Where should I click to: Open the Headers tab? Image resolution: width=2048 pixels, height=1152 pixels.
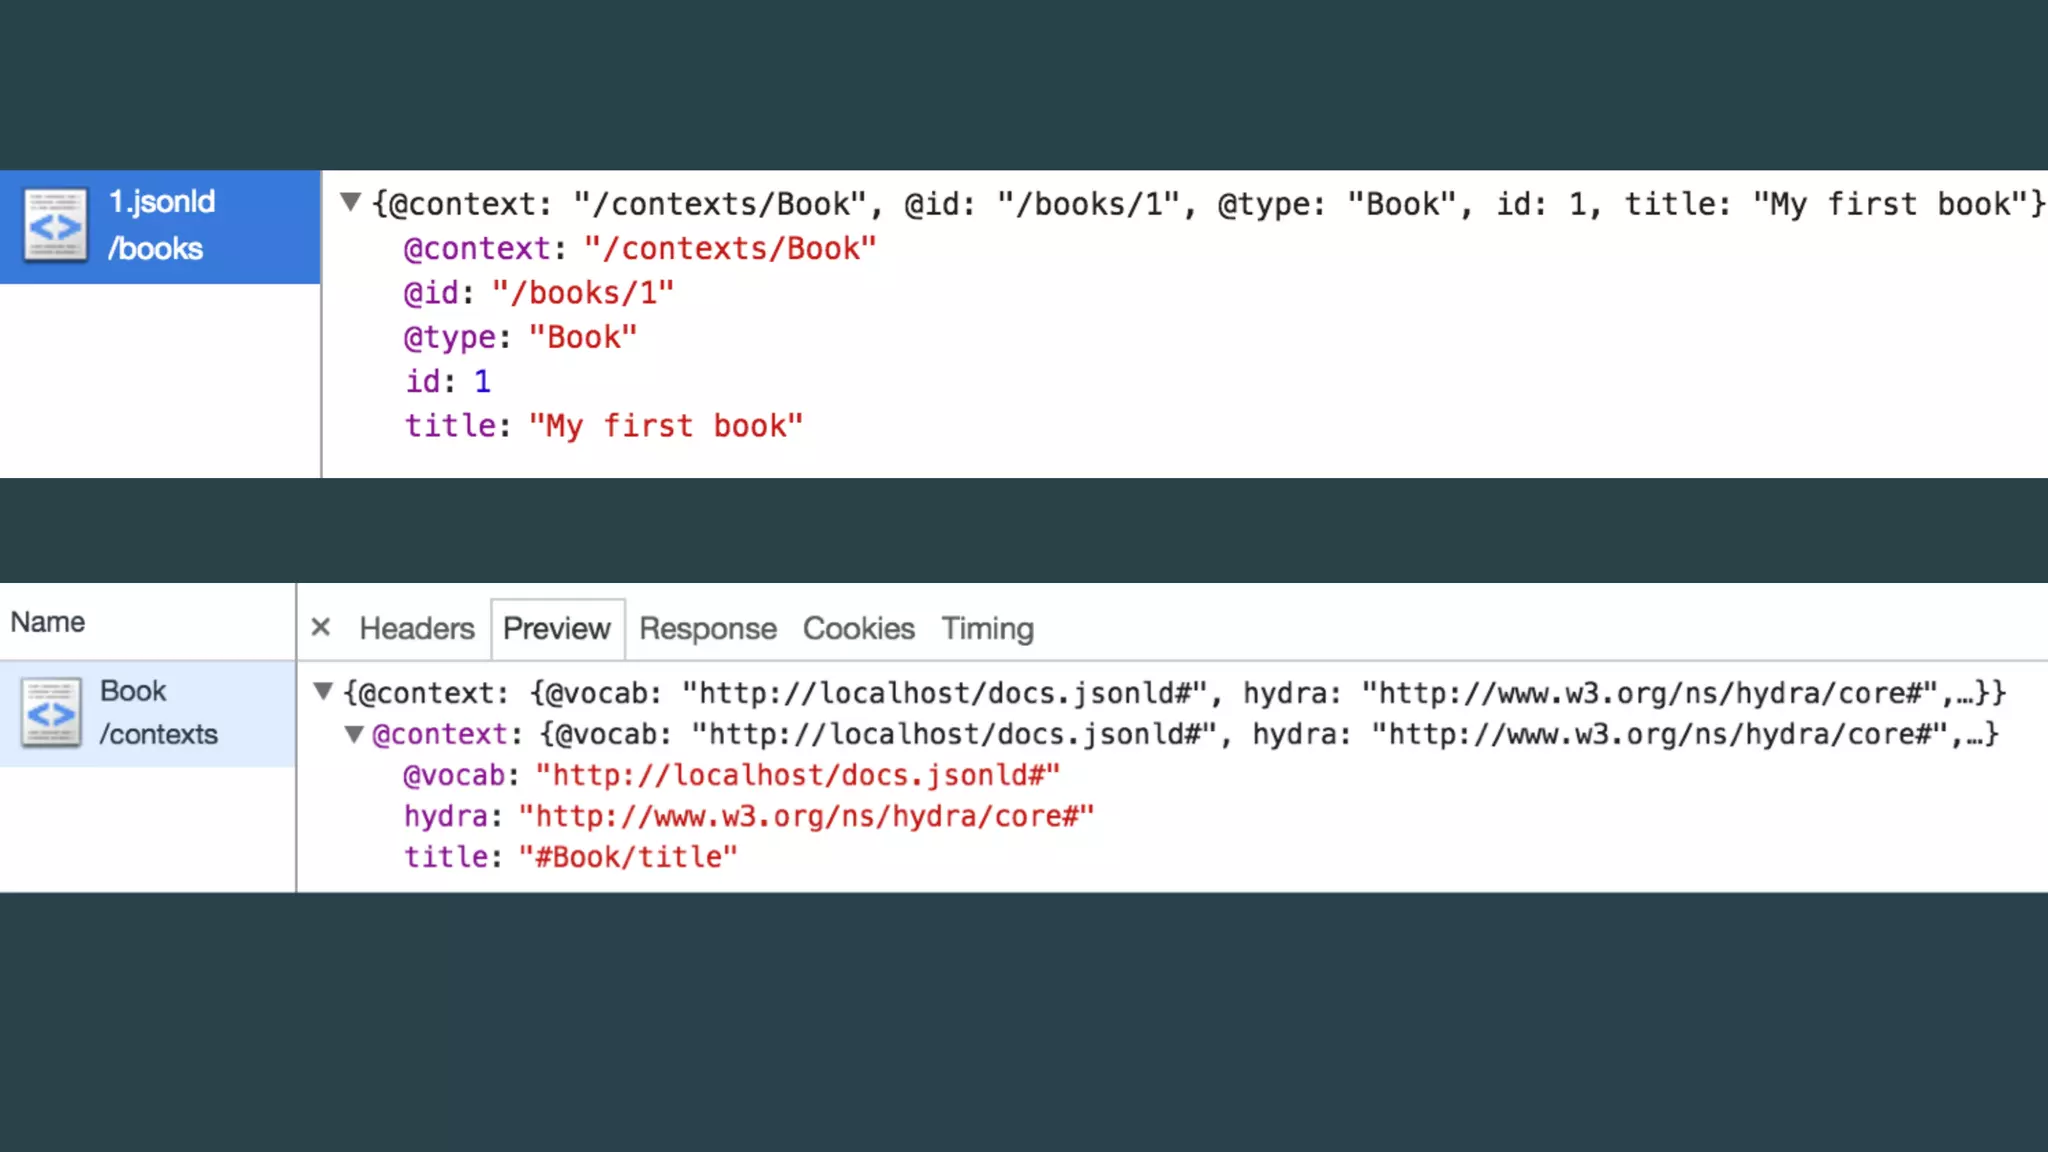pos(416,628)
